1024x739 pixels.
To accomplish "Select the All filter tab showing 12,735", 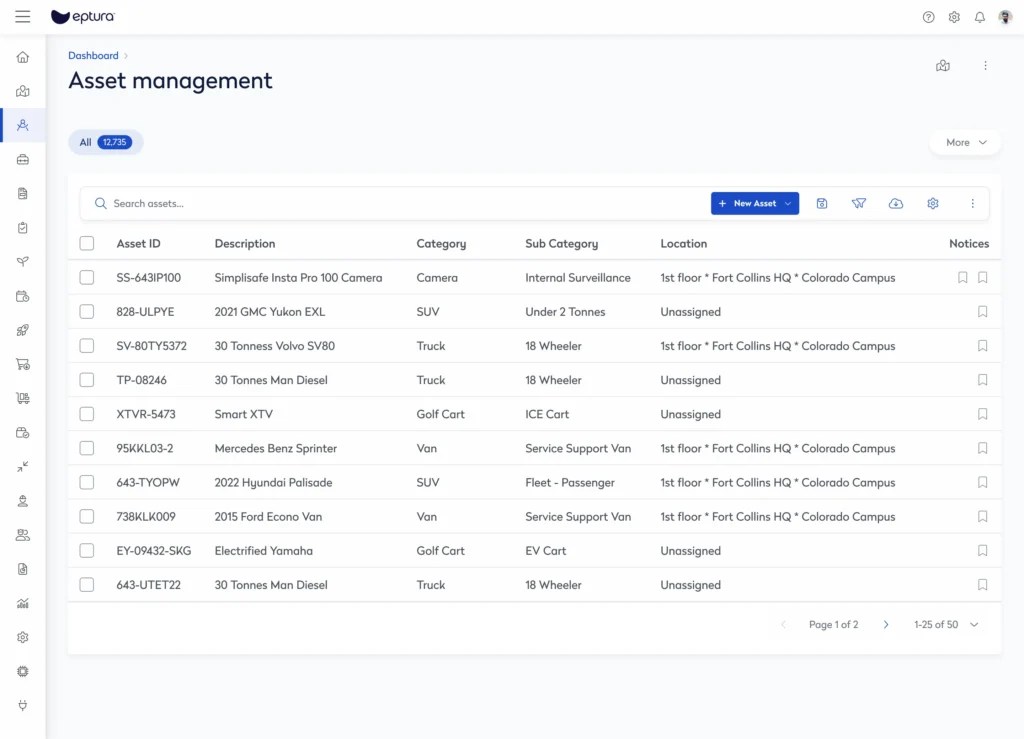I will coord(105,142).
